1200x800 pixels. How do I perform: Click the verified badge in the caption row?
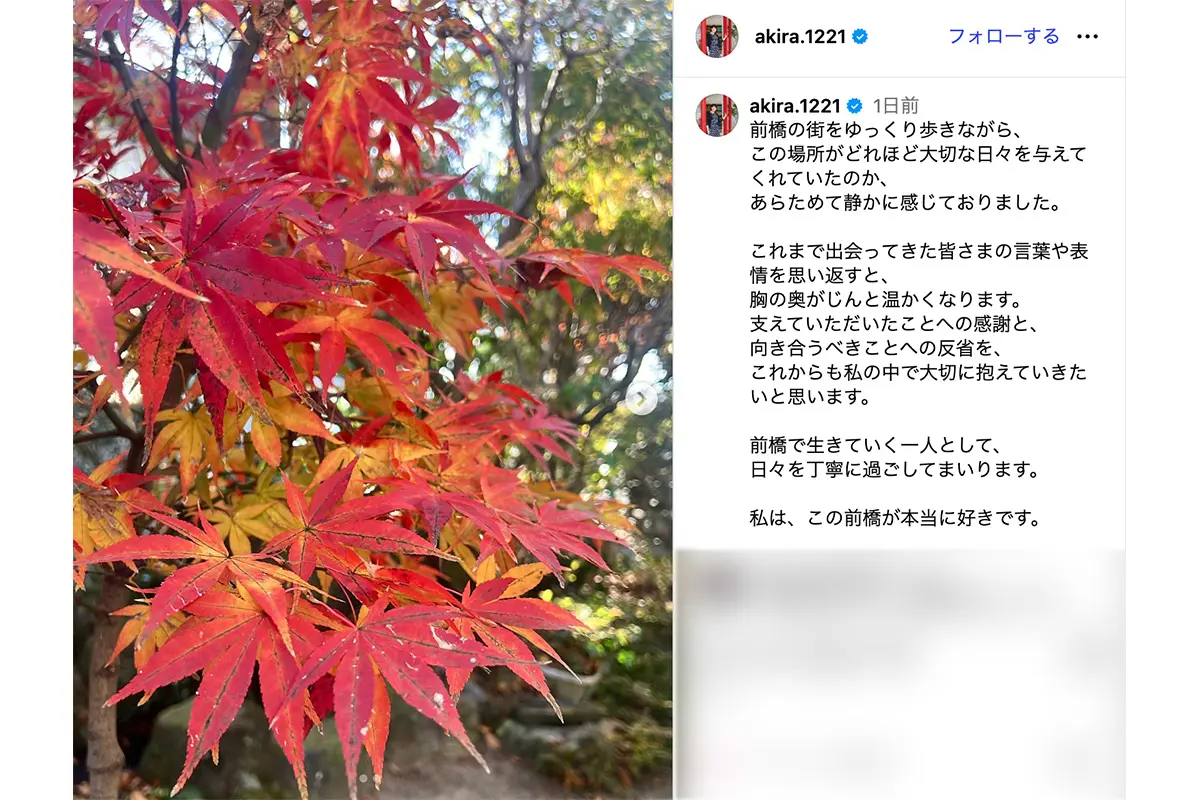pos(855,106)
